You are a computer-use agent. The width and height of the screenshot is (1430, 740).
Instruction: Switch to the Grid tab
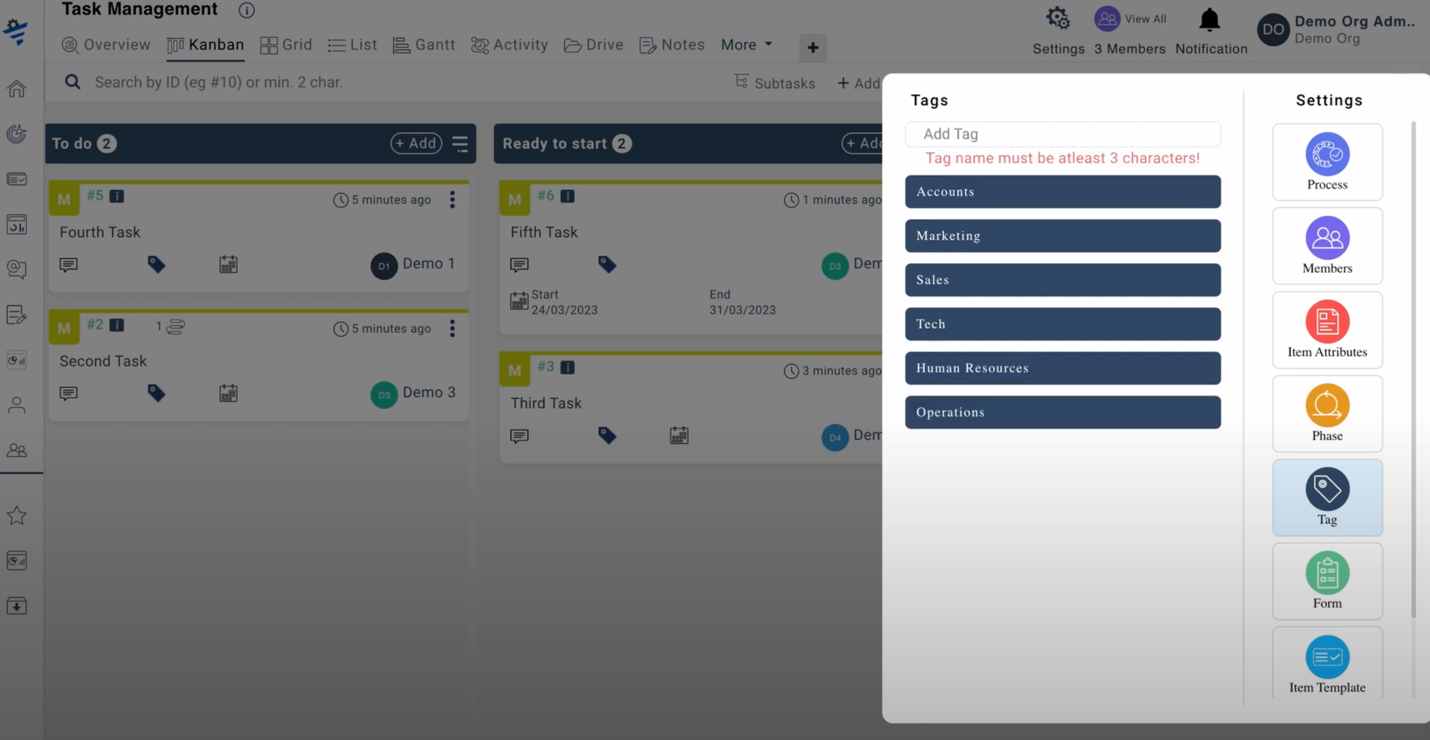tap(286, 45)
